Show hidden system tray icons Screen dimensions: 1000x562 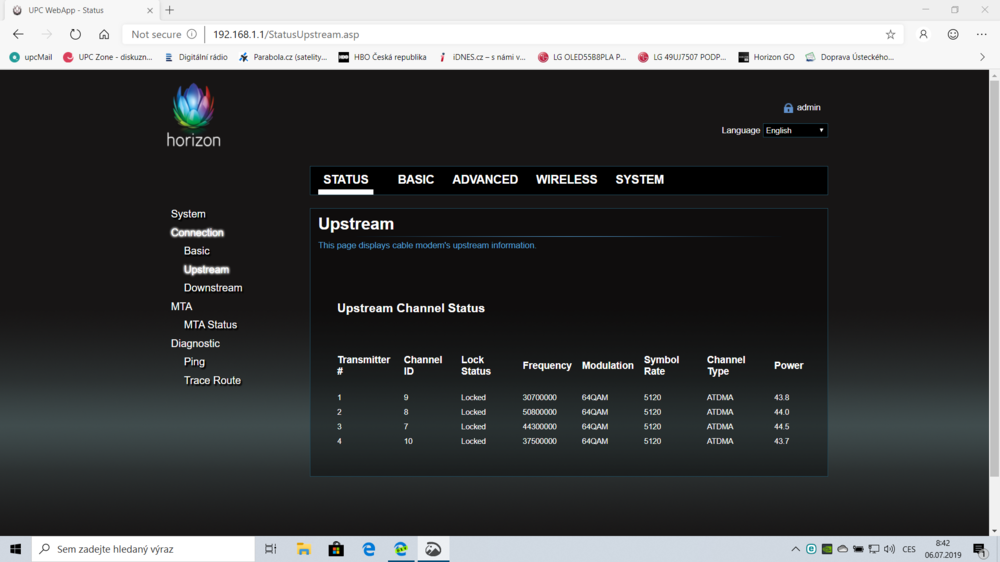[x=796, y=549]
